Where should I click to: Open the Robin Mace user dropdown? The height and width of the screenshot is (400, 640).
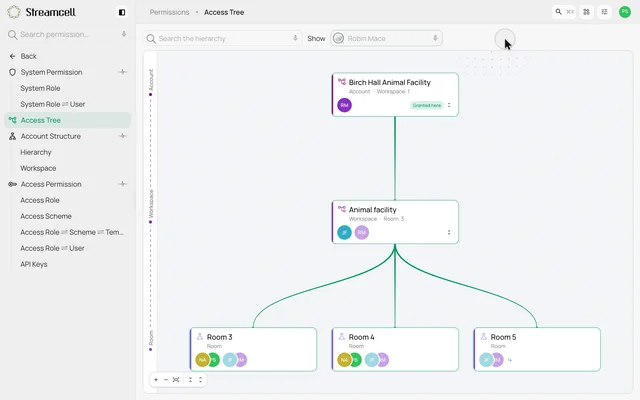pos(386,38)
